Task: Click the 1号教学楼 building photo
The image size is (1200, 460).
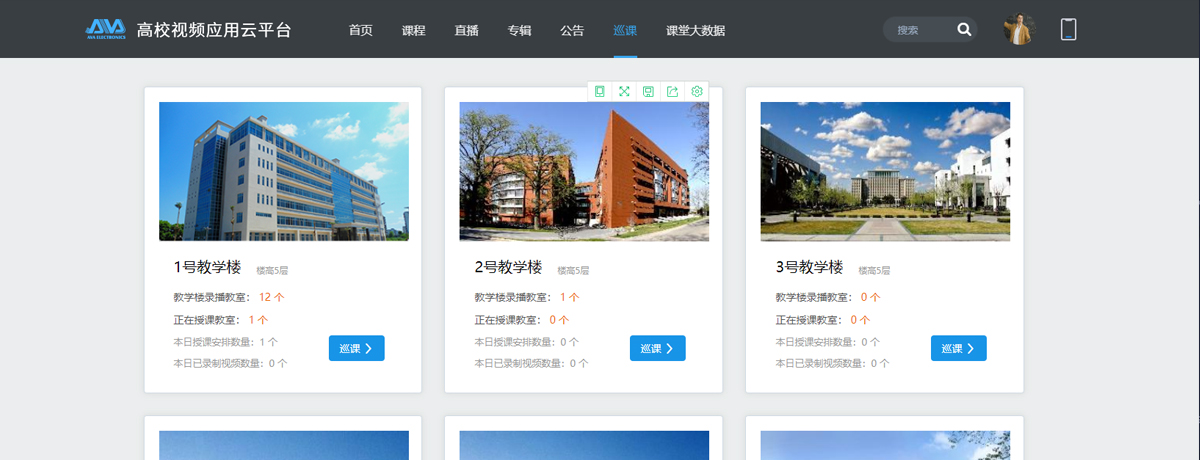Action: click(x=284, y=171)
